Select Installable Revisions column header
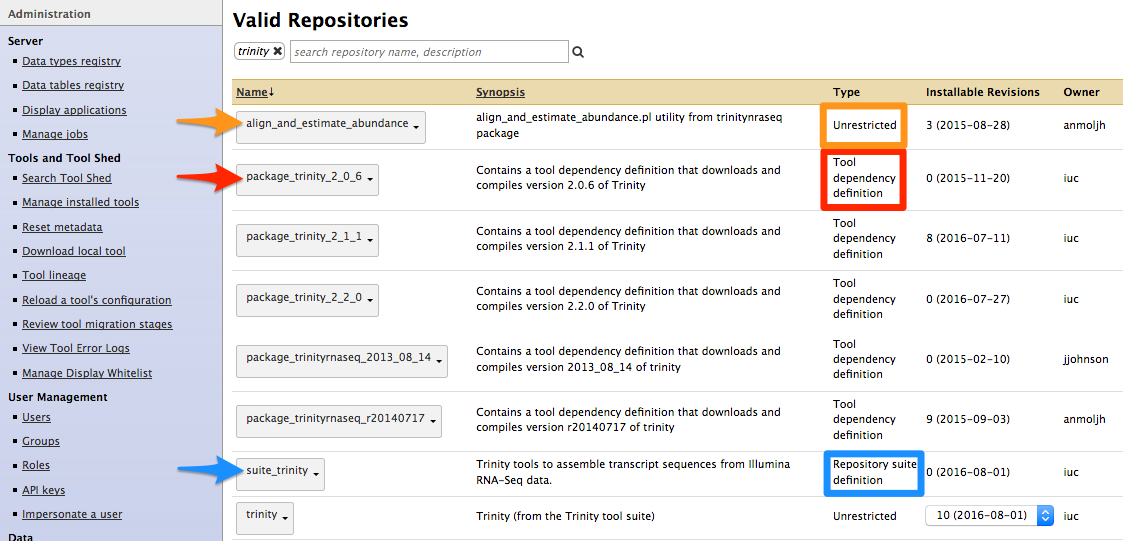Viewport: 1132px width, 541px height. tap(983, 92)
